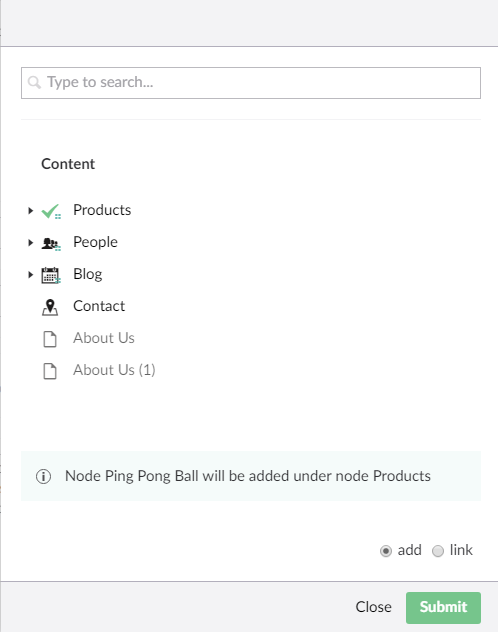This screenshot has width=498, height=632.
Task: Close the dialog via Close button
Action: [374, 607]
